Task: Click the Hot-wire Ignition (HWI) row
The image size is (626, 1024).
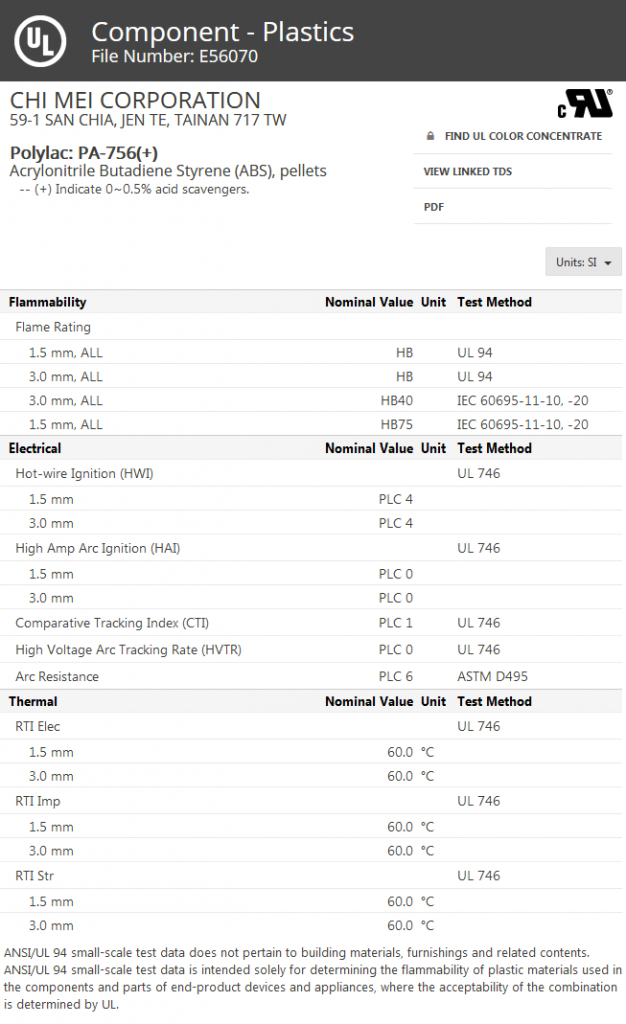Action: [x=84, y=473]
